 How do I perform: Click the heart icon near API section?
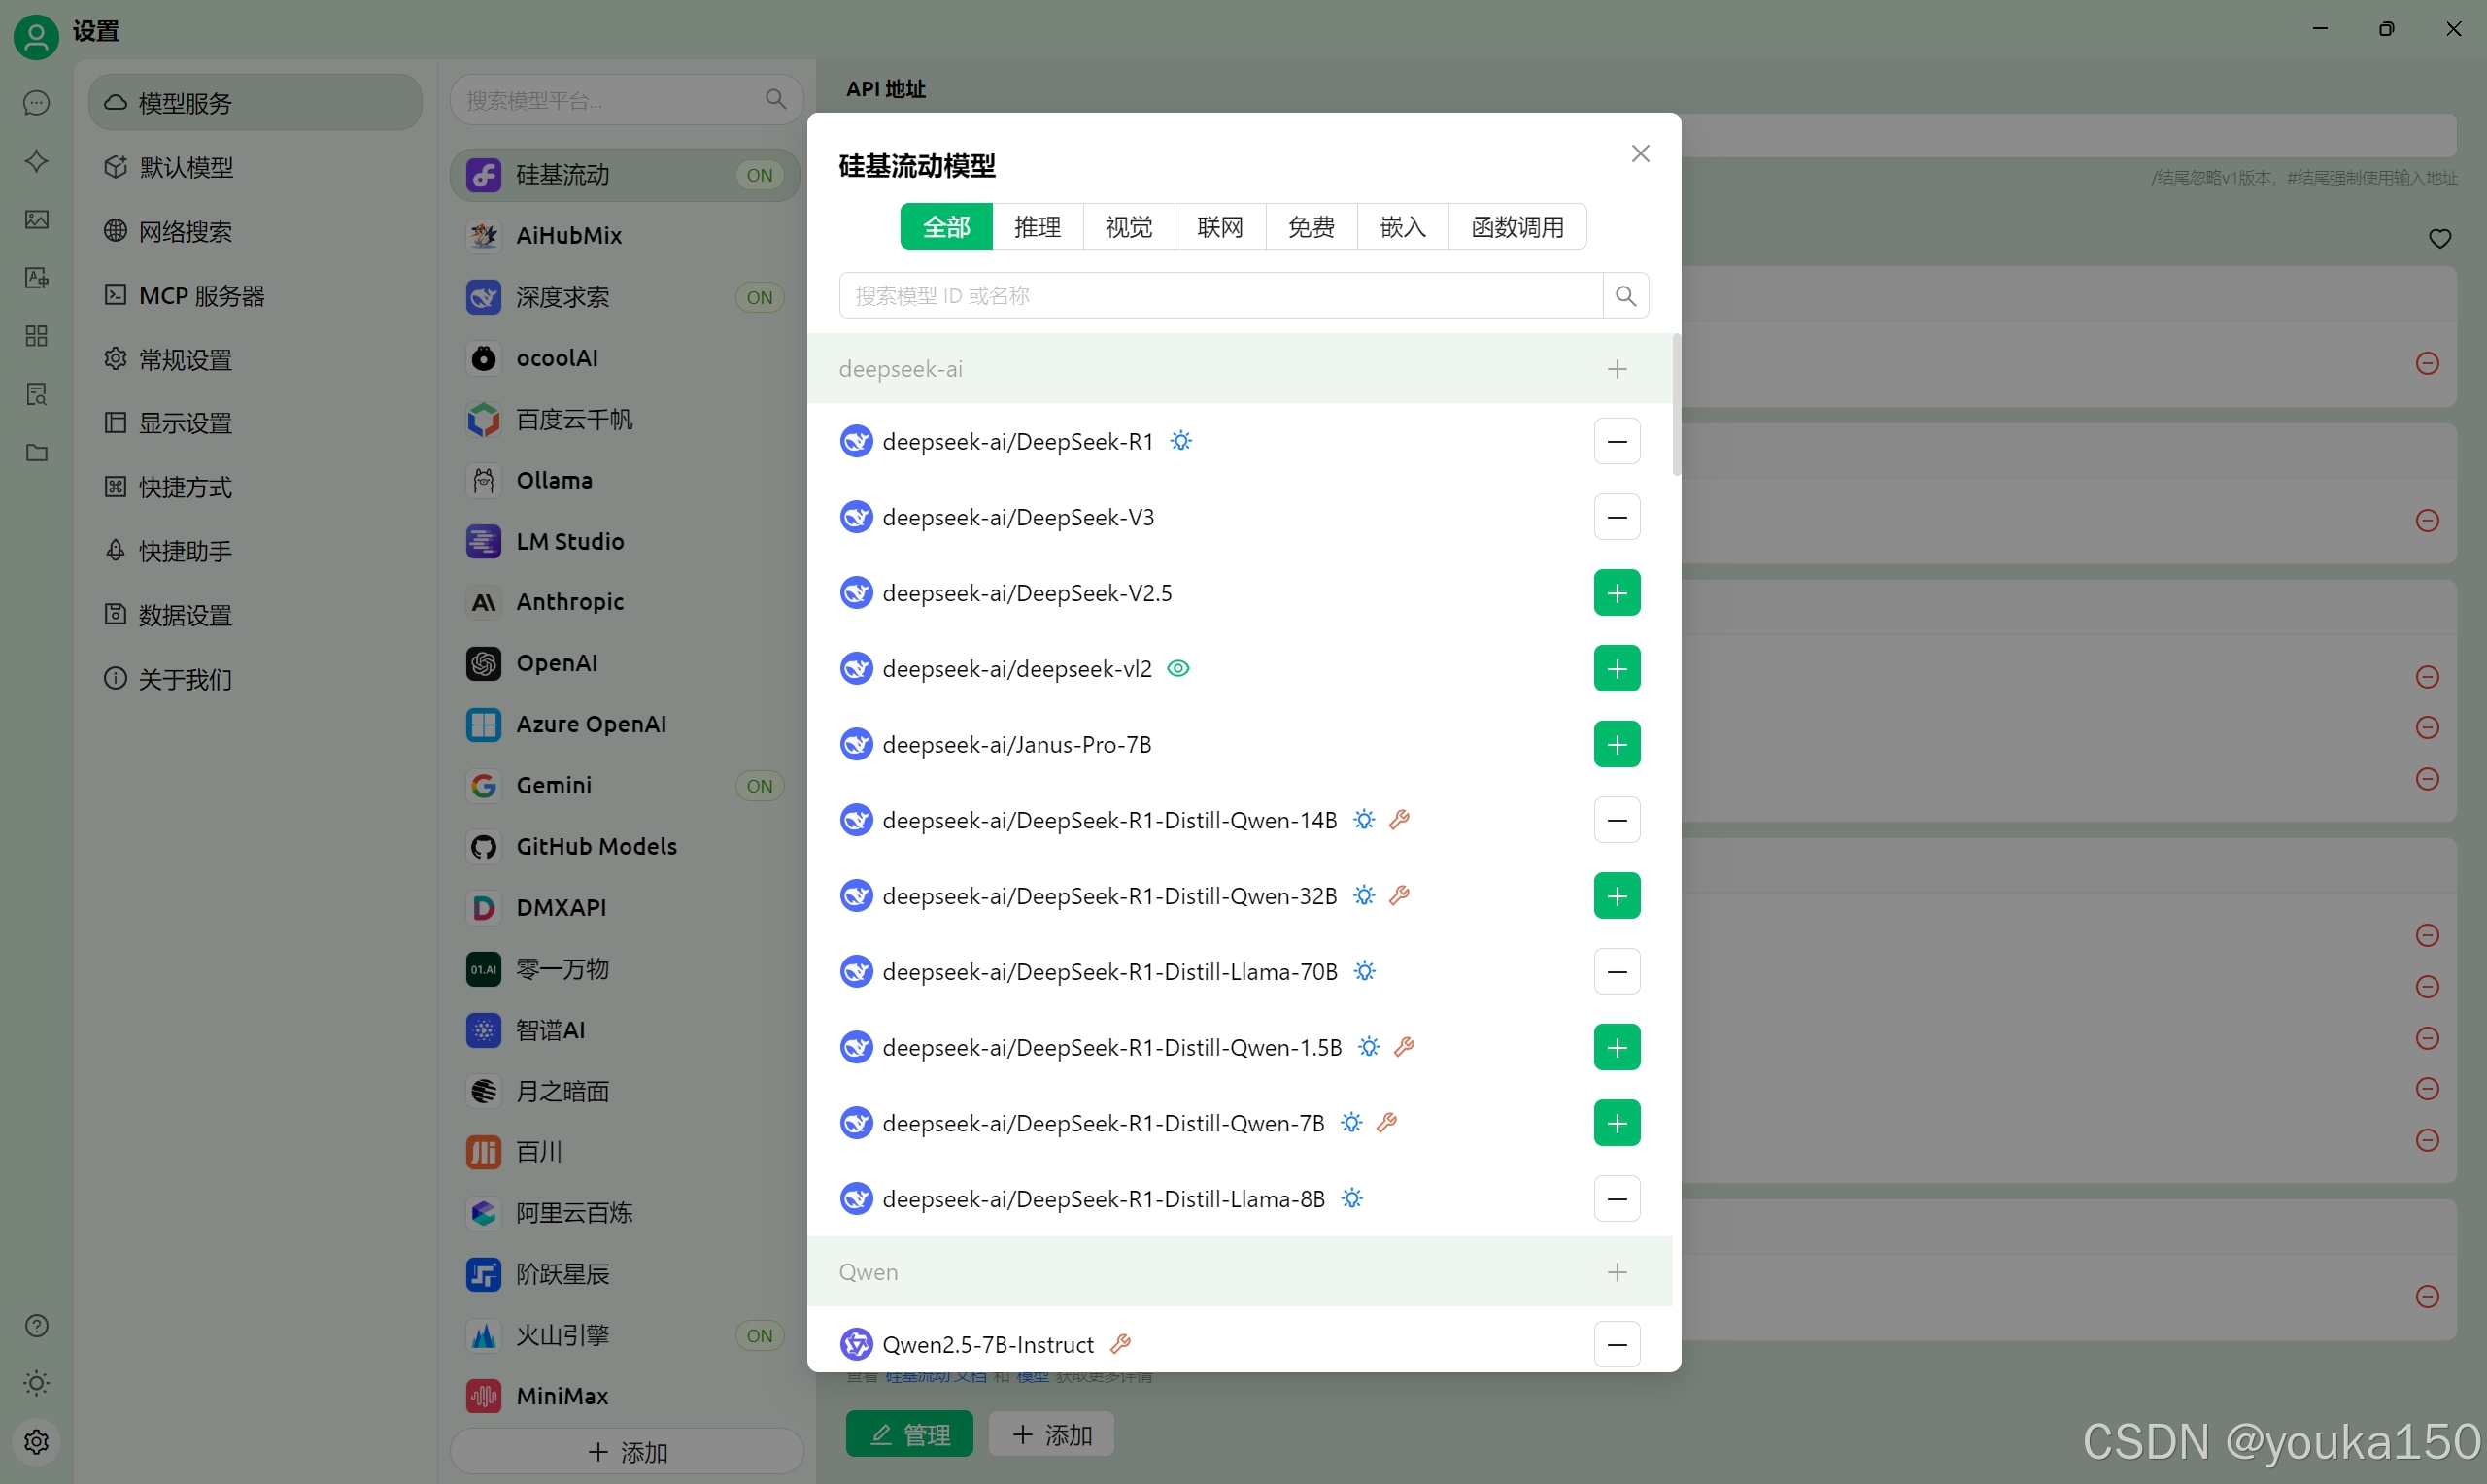point(2439,239)
